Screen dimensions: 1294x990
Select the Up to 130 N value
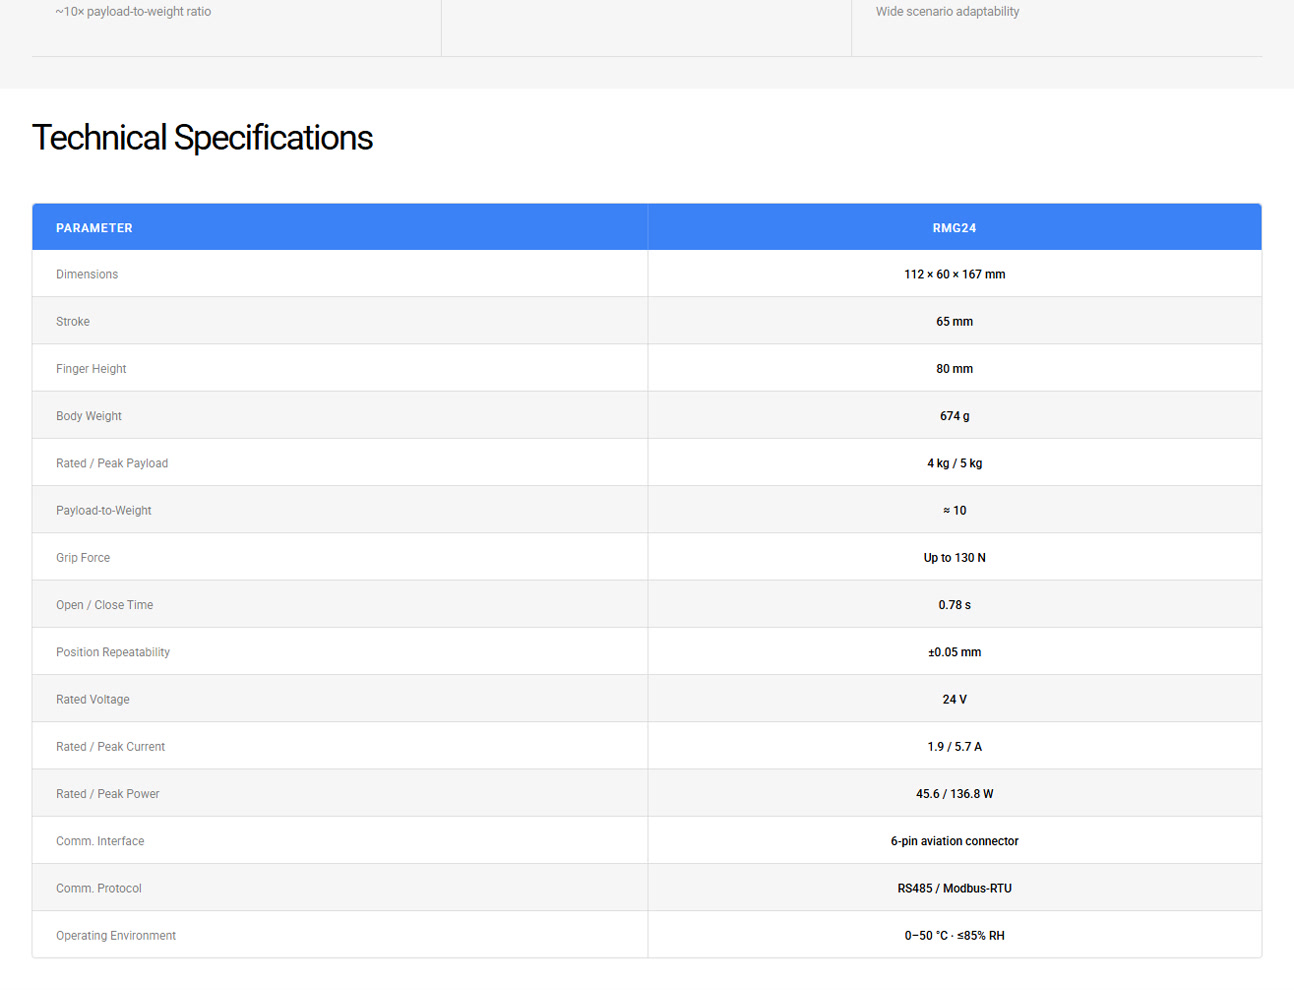point(954,558)
